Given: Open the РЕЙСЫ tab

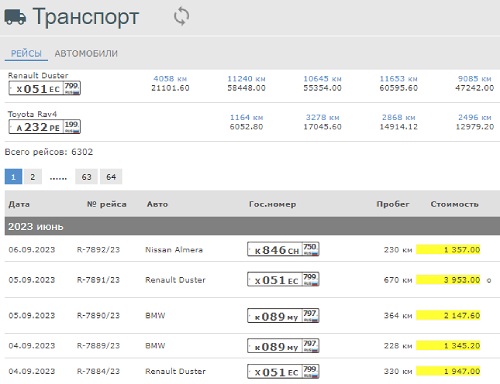Looking at the screenshot, I should click(x=26, y=53).
